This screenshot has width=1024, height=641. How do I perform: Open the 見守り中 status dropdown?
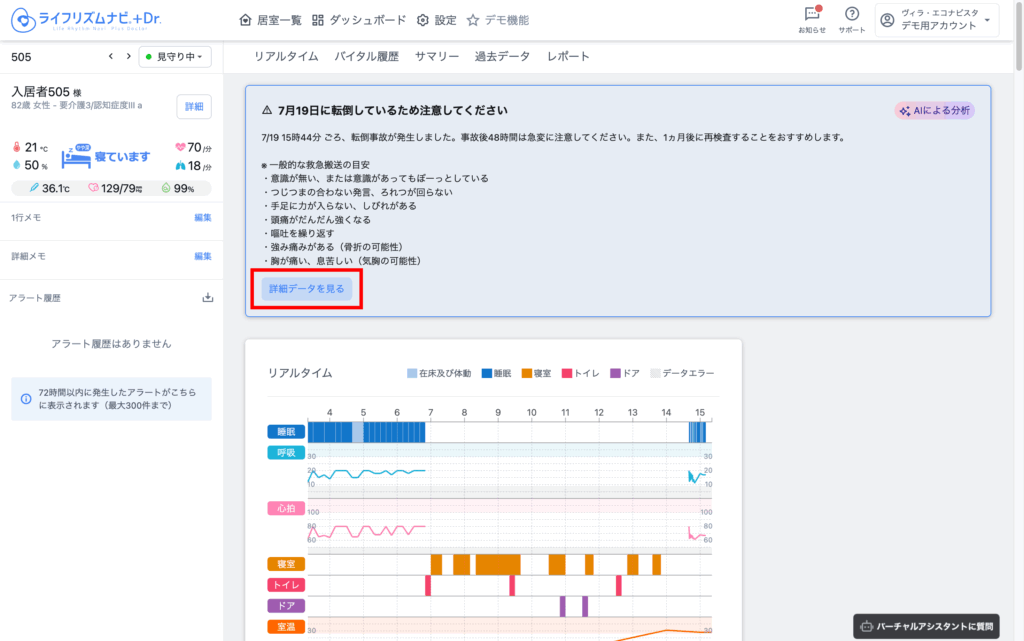[174, 57]
